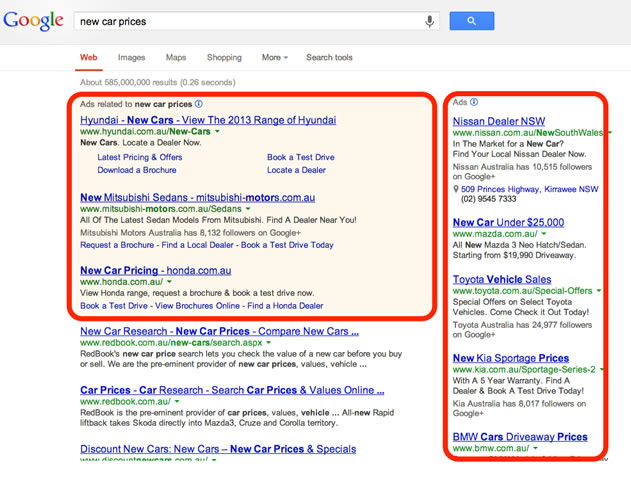This screenshot has width=631, height=480.
Task: Click 509 Princes Highway, Kirrawee NSW address
Action: click(530, 189)
